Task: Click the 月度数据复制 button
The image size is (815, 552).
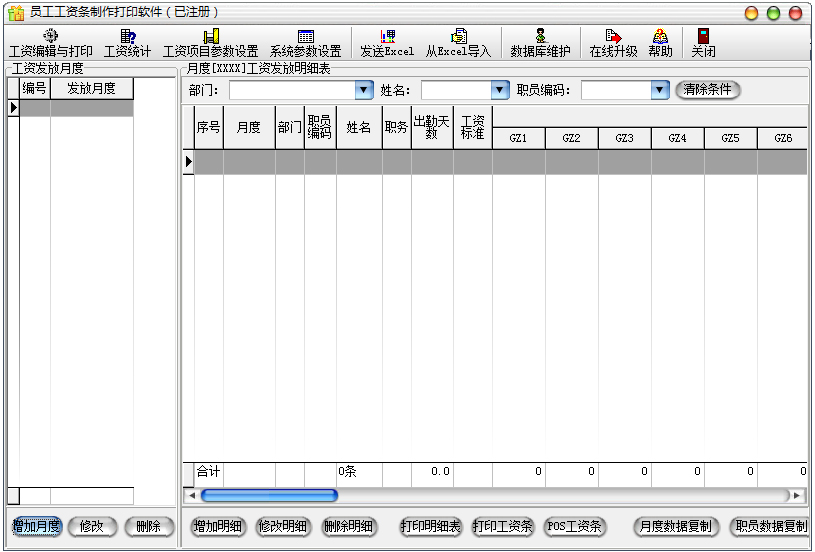Action: 677,526
